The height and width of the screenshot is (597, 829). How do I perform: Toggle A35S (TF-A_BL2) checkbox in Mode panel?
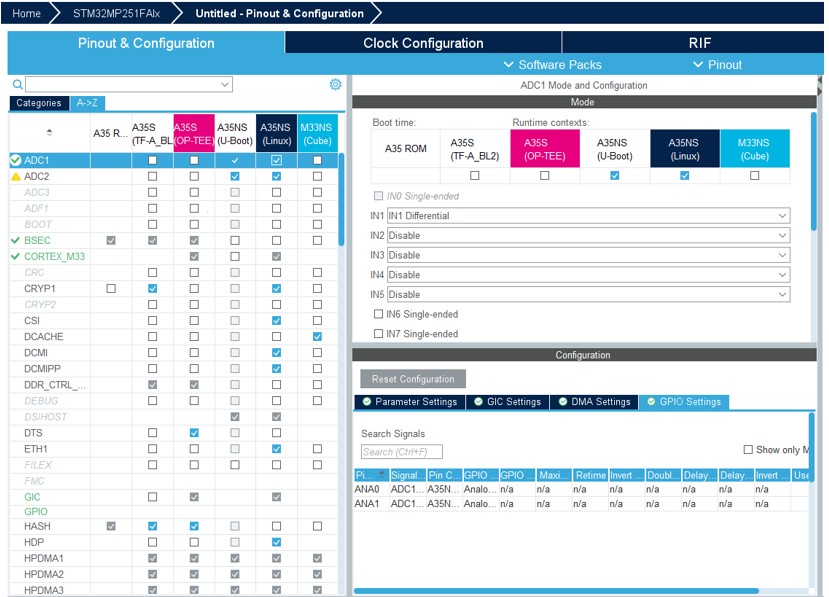(475, 176)
